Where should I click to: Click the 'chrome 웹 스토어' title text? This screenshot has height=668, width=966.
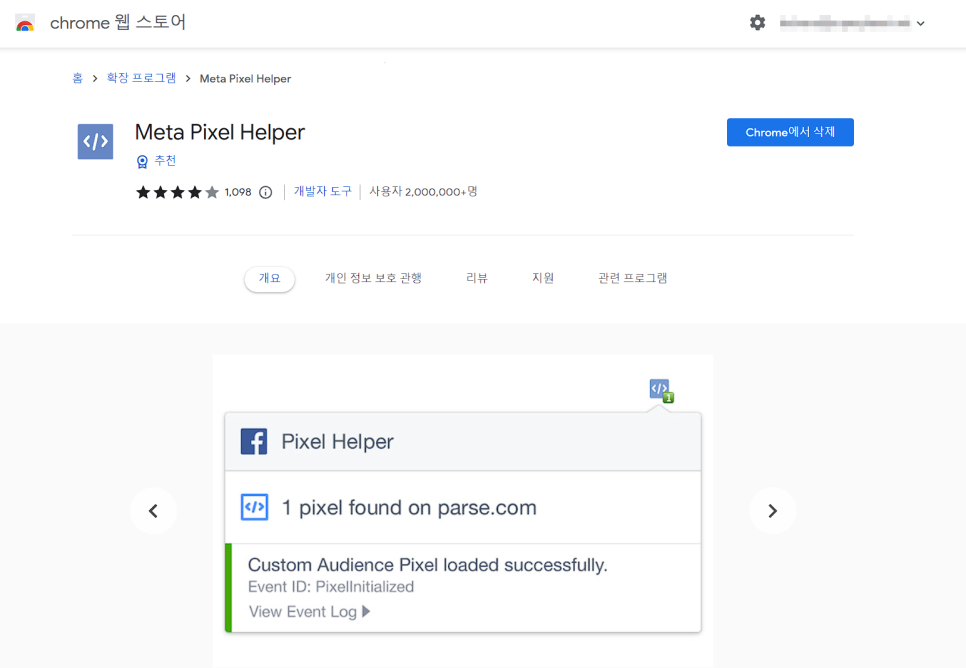tap(118, 23)
